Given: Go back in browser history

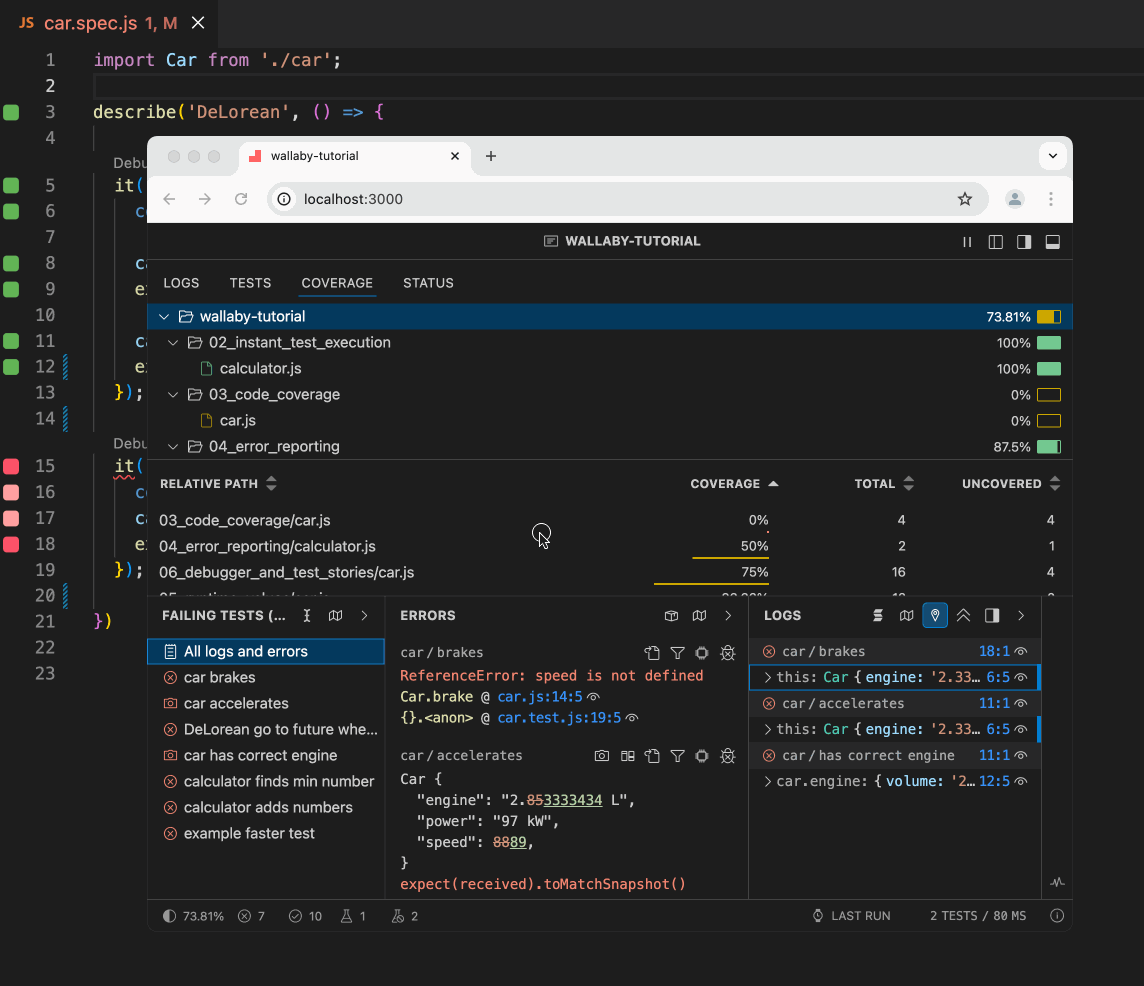Looking at the screenshot, I should point(169,199).
